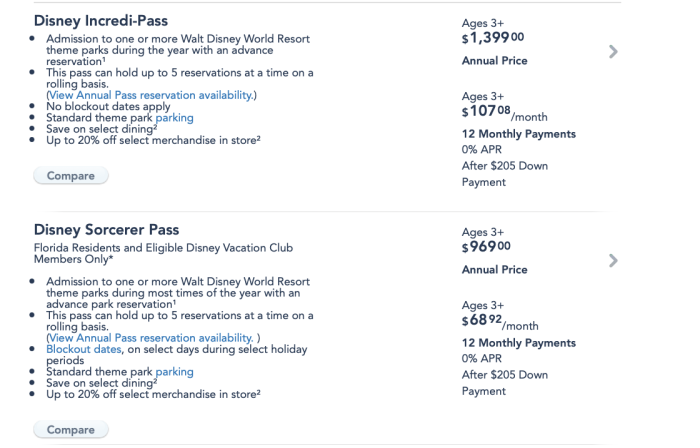Viewport: 700px width, 448px height.
Task: Click the $969 annual price
Action: click(x=487, y=247)
